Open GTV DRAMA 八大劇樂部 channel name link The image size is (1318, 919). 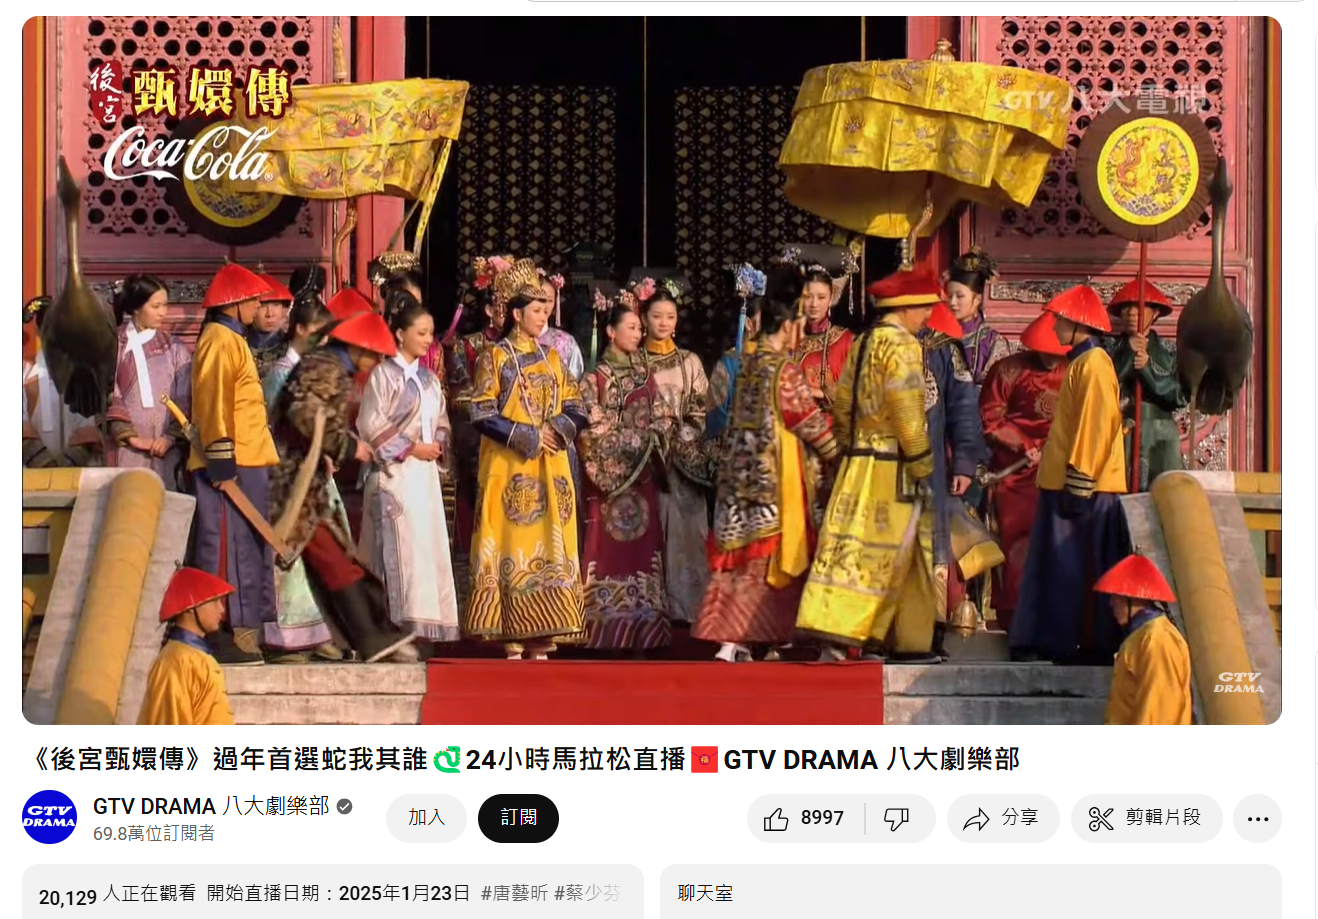tap(211, 806)
